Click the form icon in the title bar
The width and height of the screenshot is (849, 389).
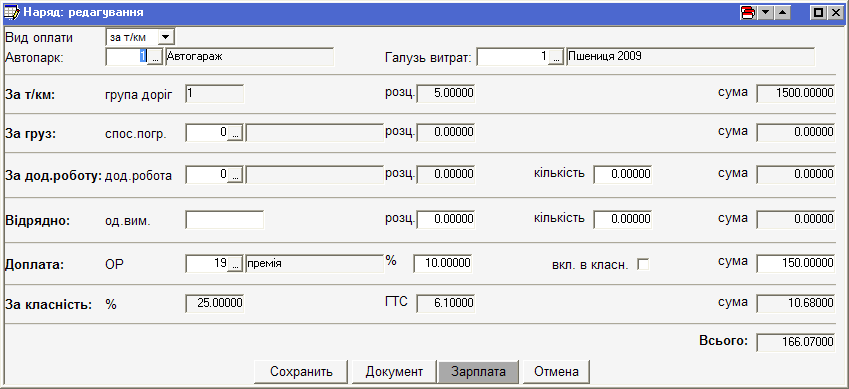pos(11,11)
